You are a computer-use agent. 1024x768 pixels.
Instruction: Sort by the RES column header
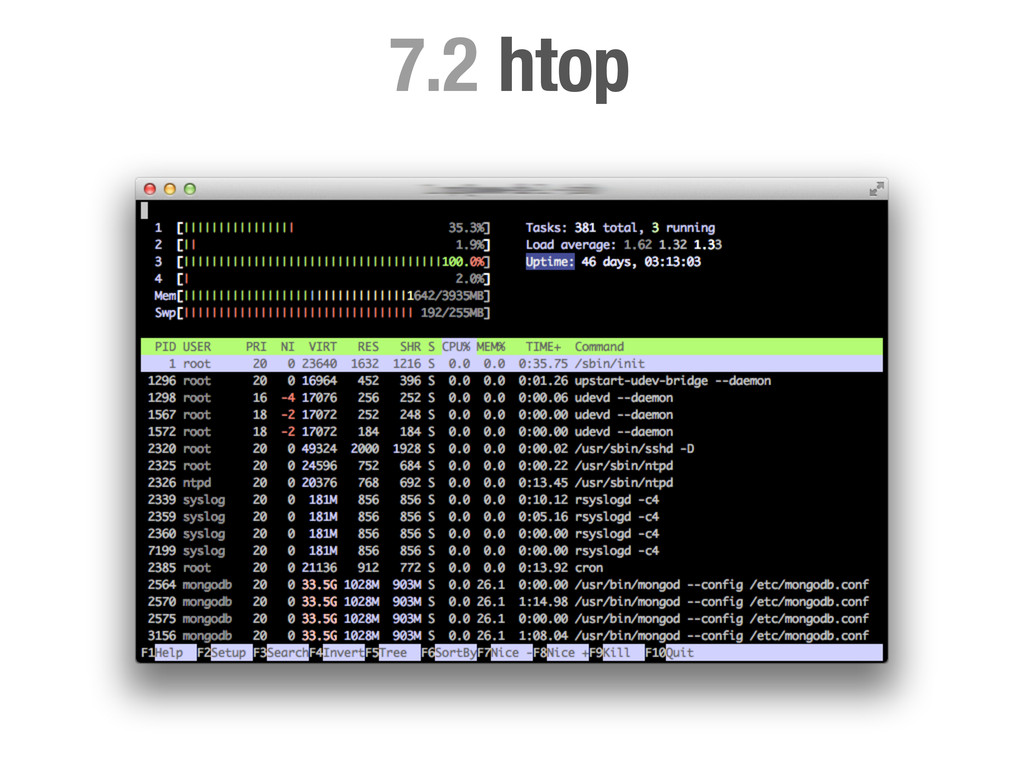368,347
